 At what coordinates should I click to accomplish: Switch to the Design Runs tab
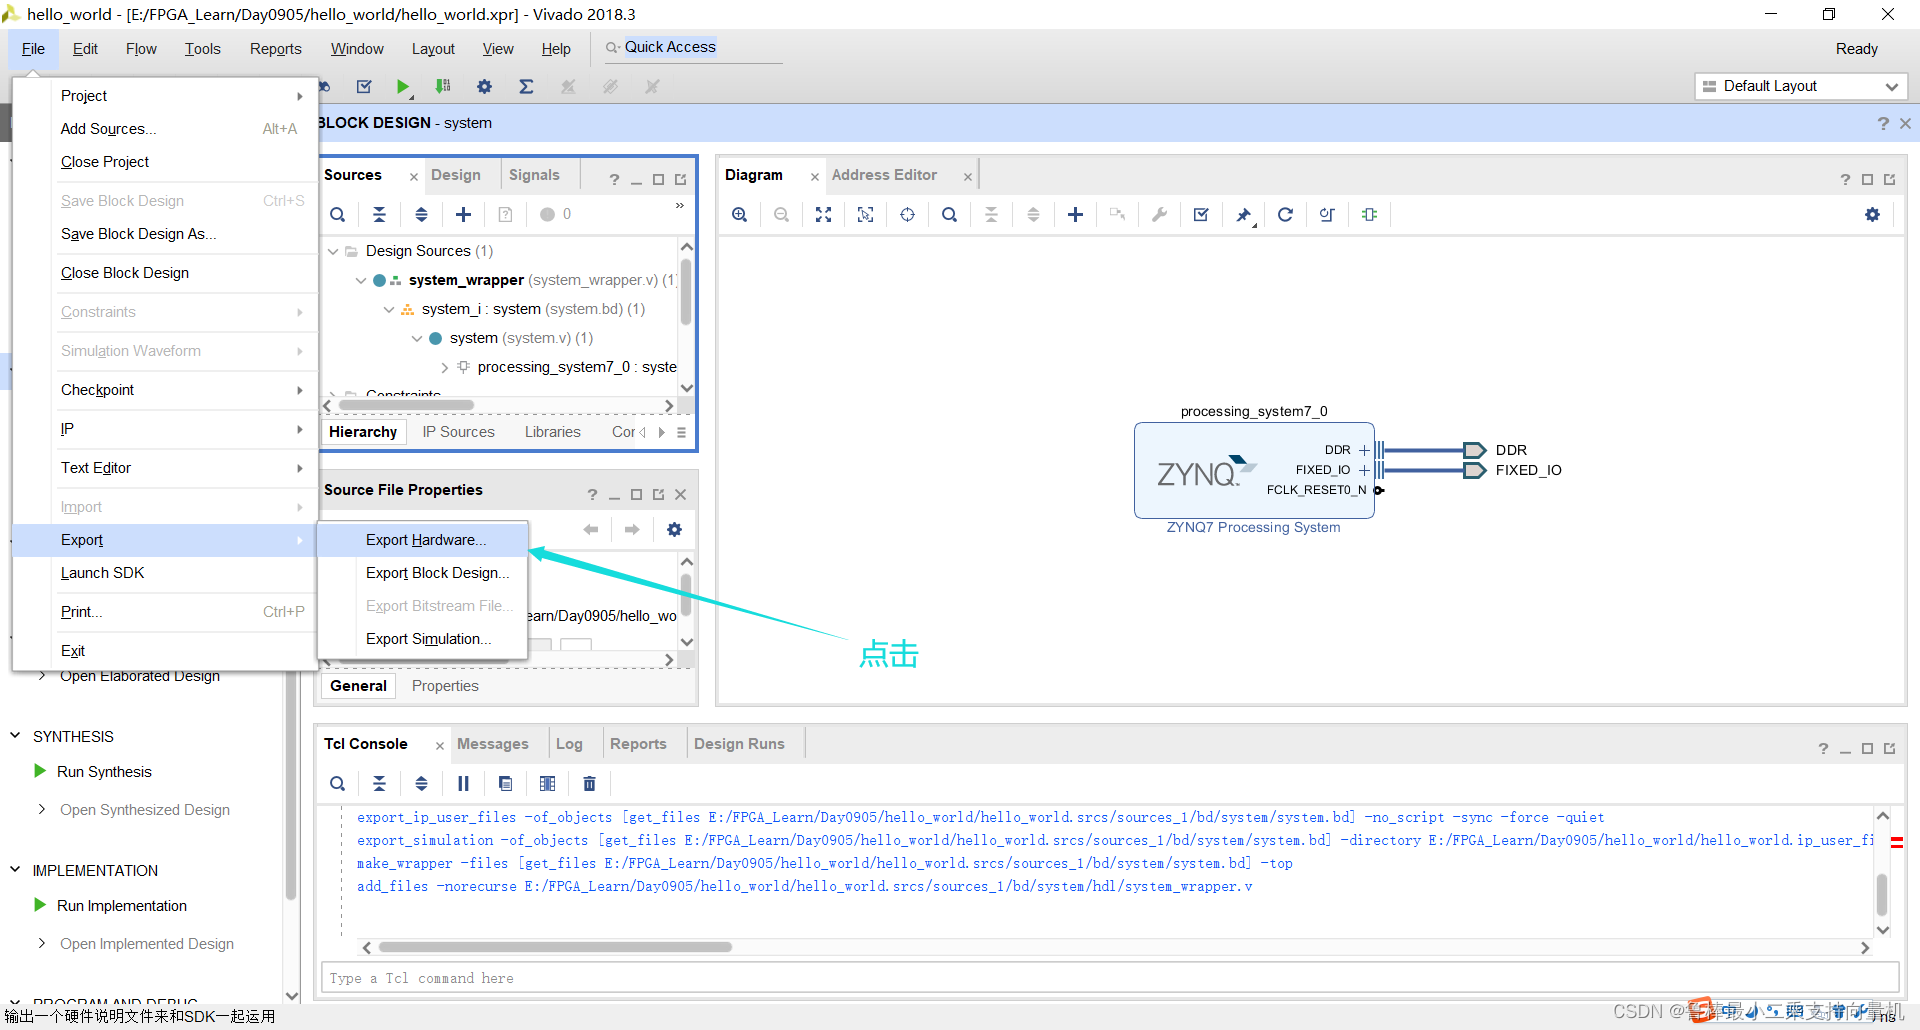click(739, 744)
